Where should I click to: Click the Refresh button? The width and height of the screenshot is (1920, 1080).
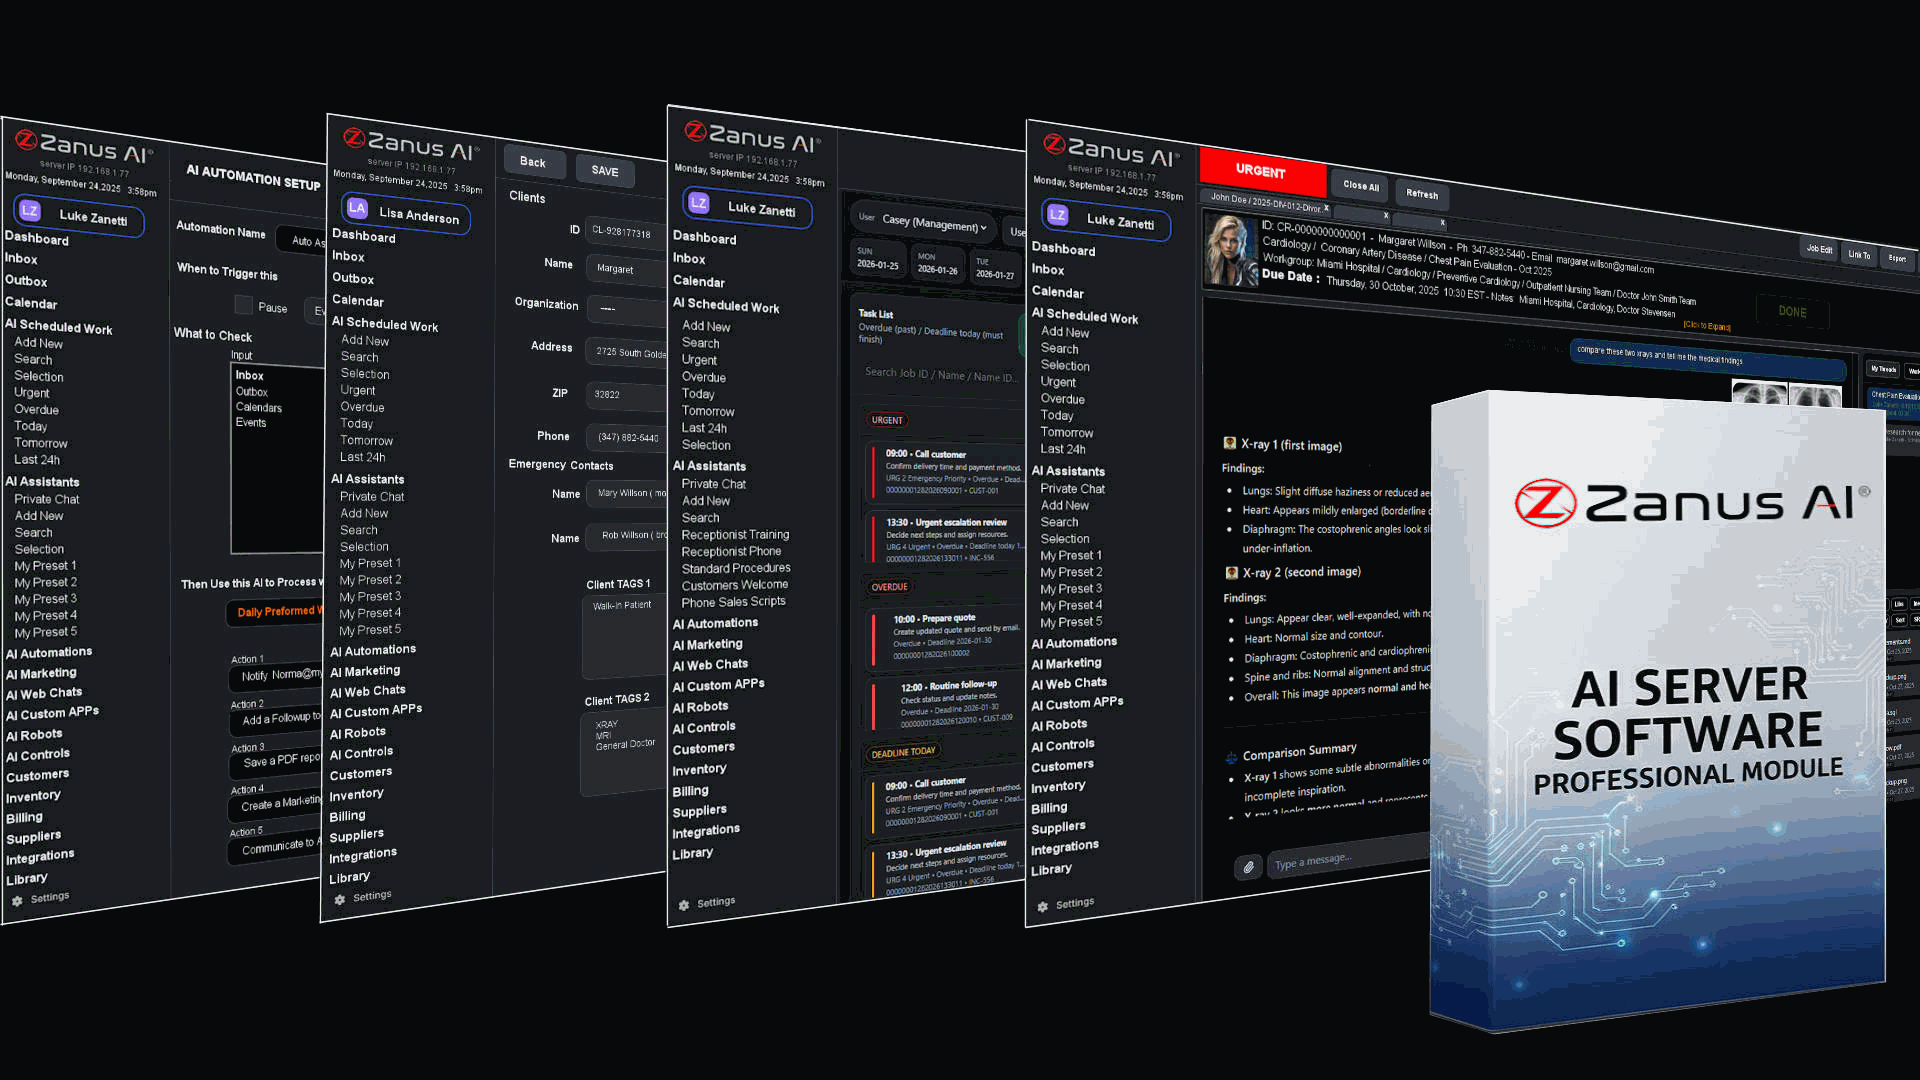1422,194
